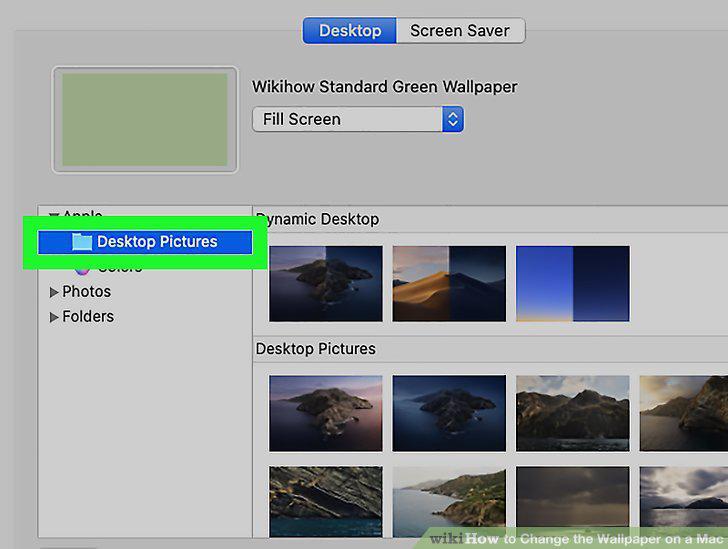The width and height of the screenshot is (728, 549).
Task: Expand the Folders disclosure triangle
Action: (54, 317)
